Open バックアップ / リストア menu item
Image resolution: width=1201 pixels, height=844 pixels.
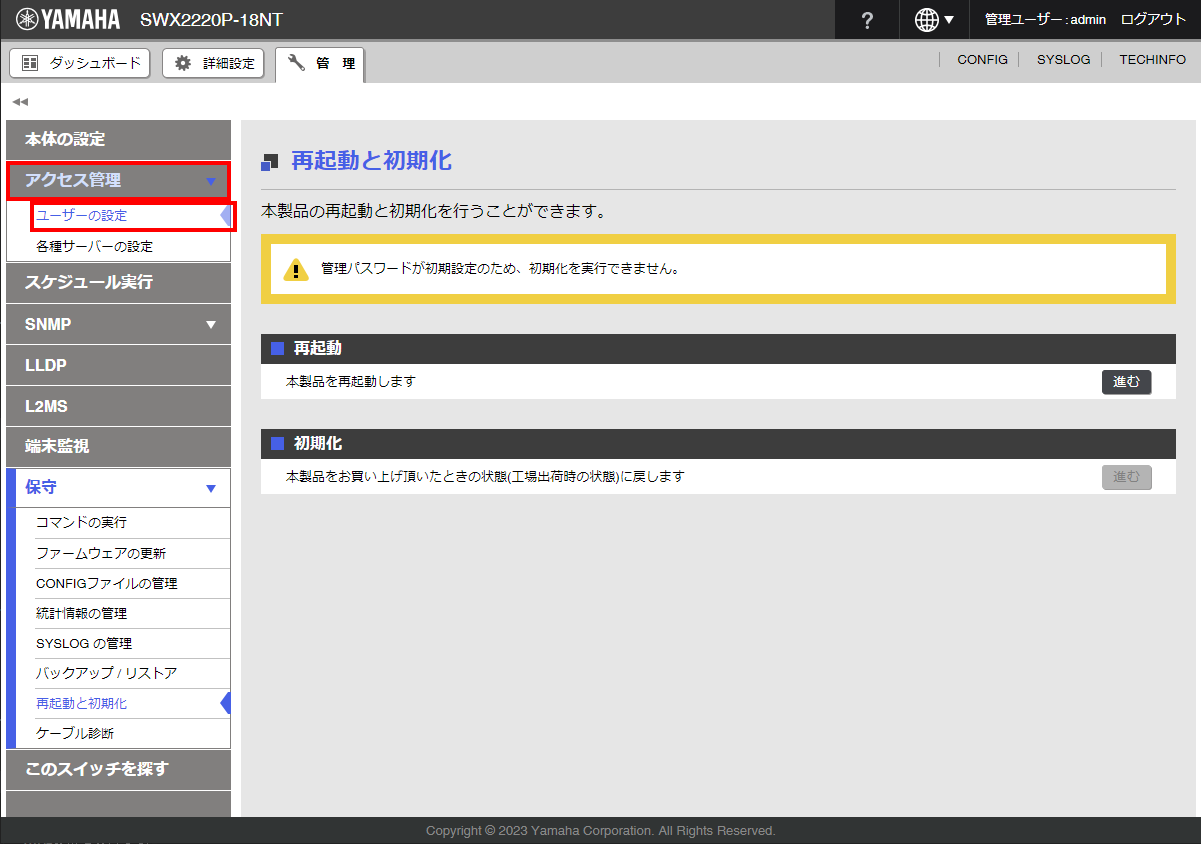106,673
